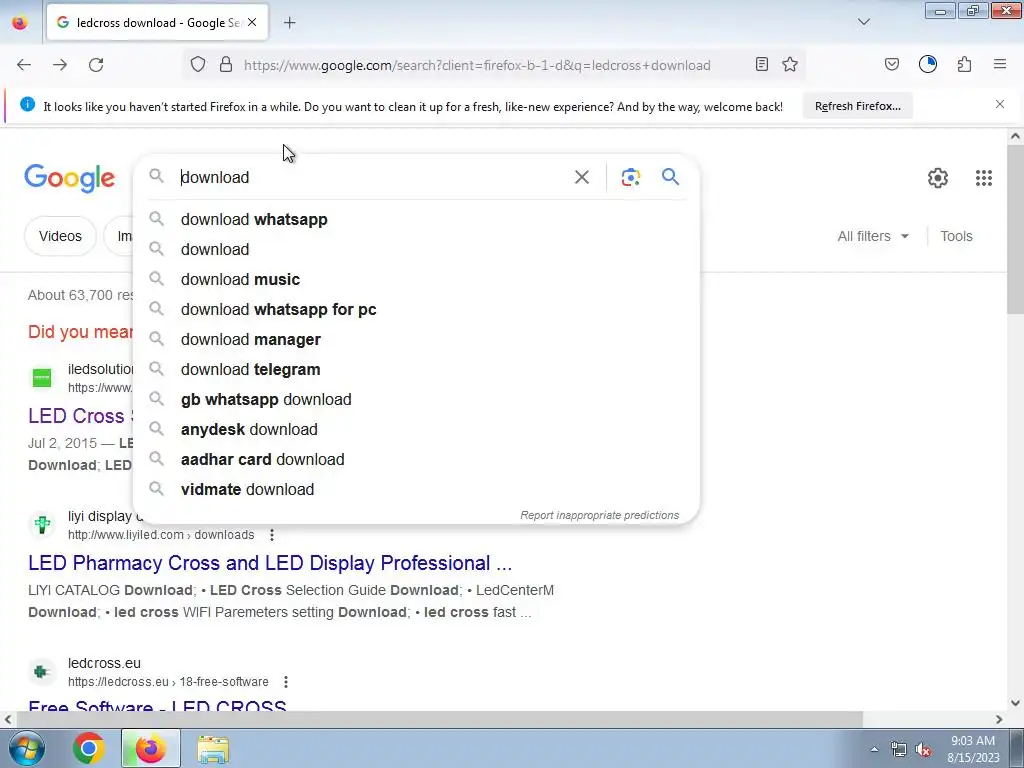This screenshot has height=768, width=1024.
Task: Open Firefox account circle icon
Action: [x=927, y=64]
